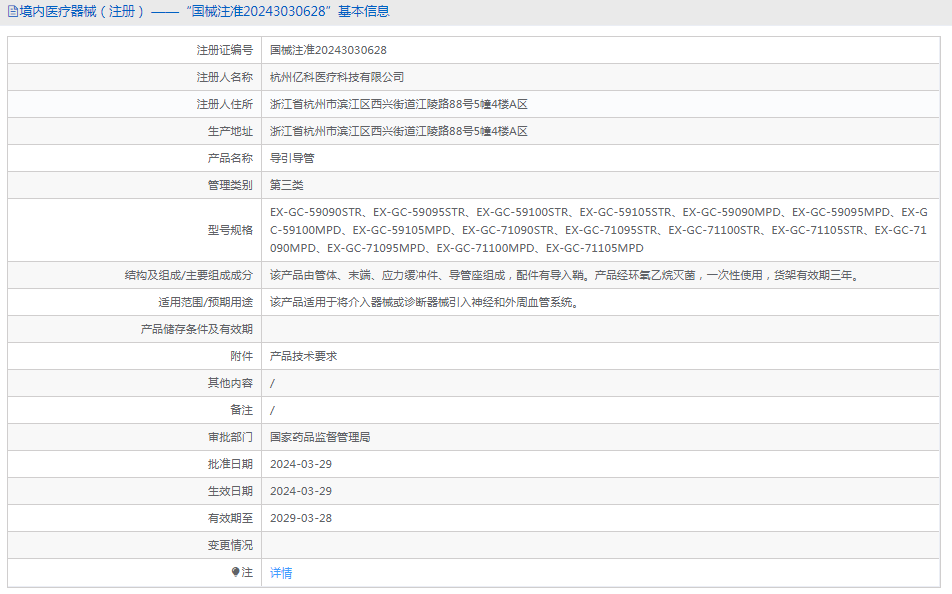The image size is (952, 594).
Task: Select registration number 国械注准20243030628 value
Action: click(x=328, y=50)
